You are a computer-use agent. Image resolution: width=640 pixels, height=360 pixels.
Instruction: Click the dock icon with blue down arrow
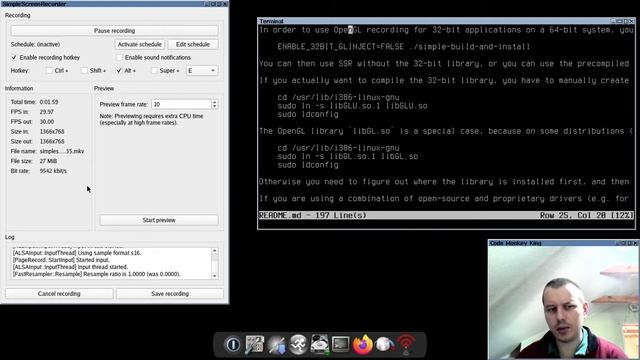(x=276, y=344)
